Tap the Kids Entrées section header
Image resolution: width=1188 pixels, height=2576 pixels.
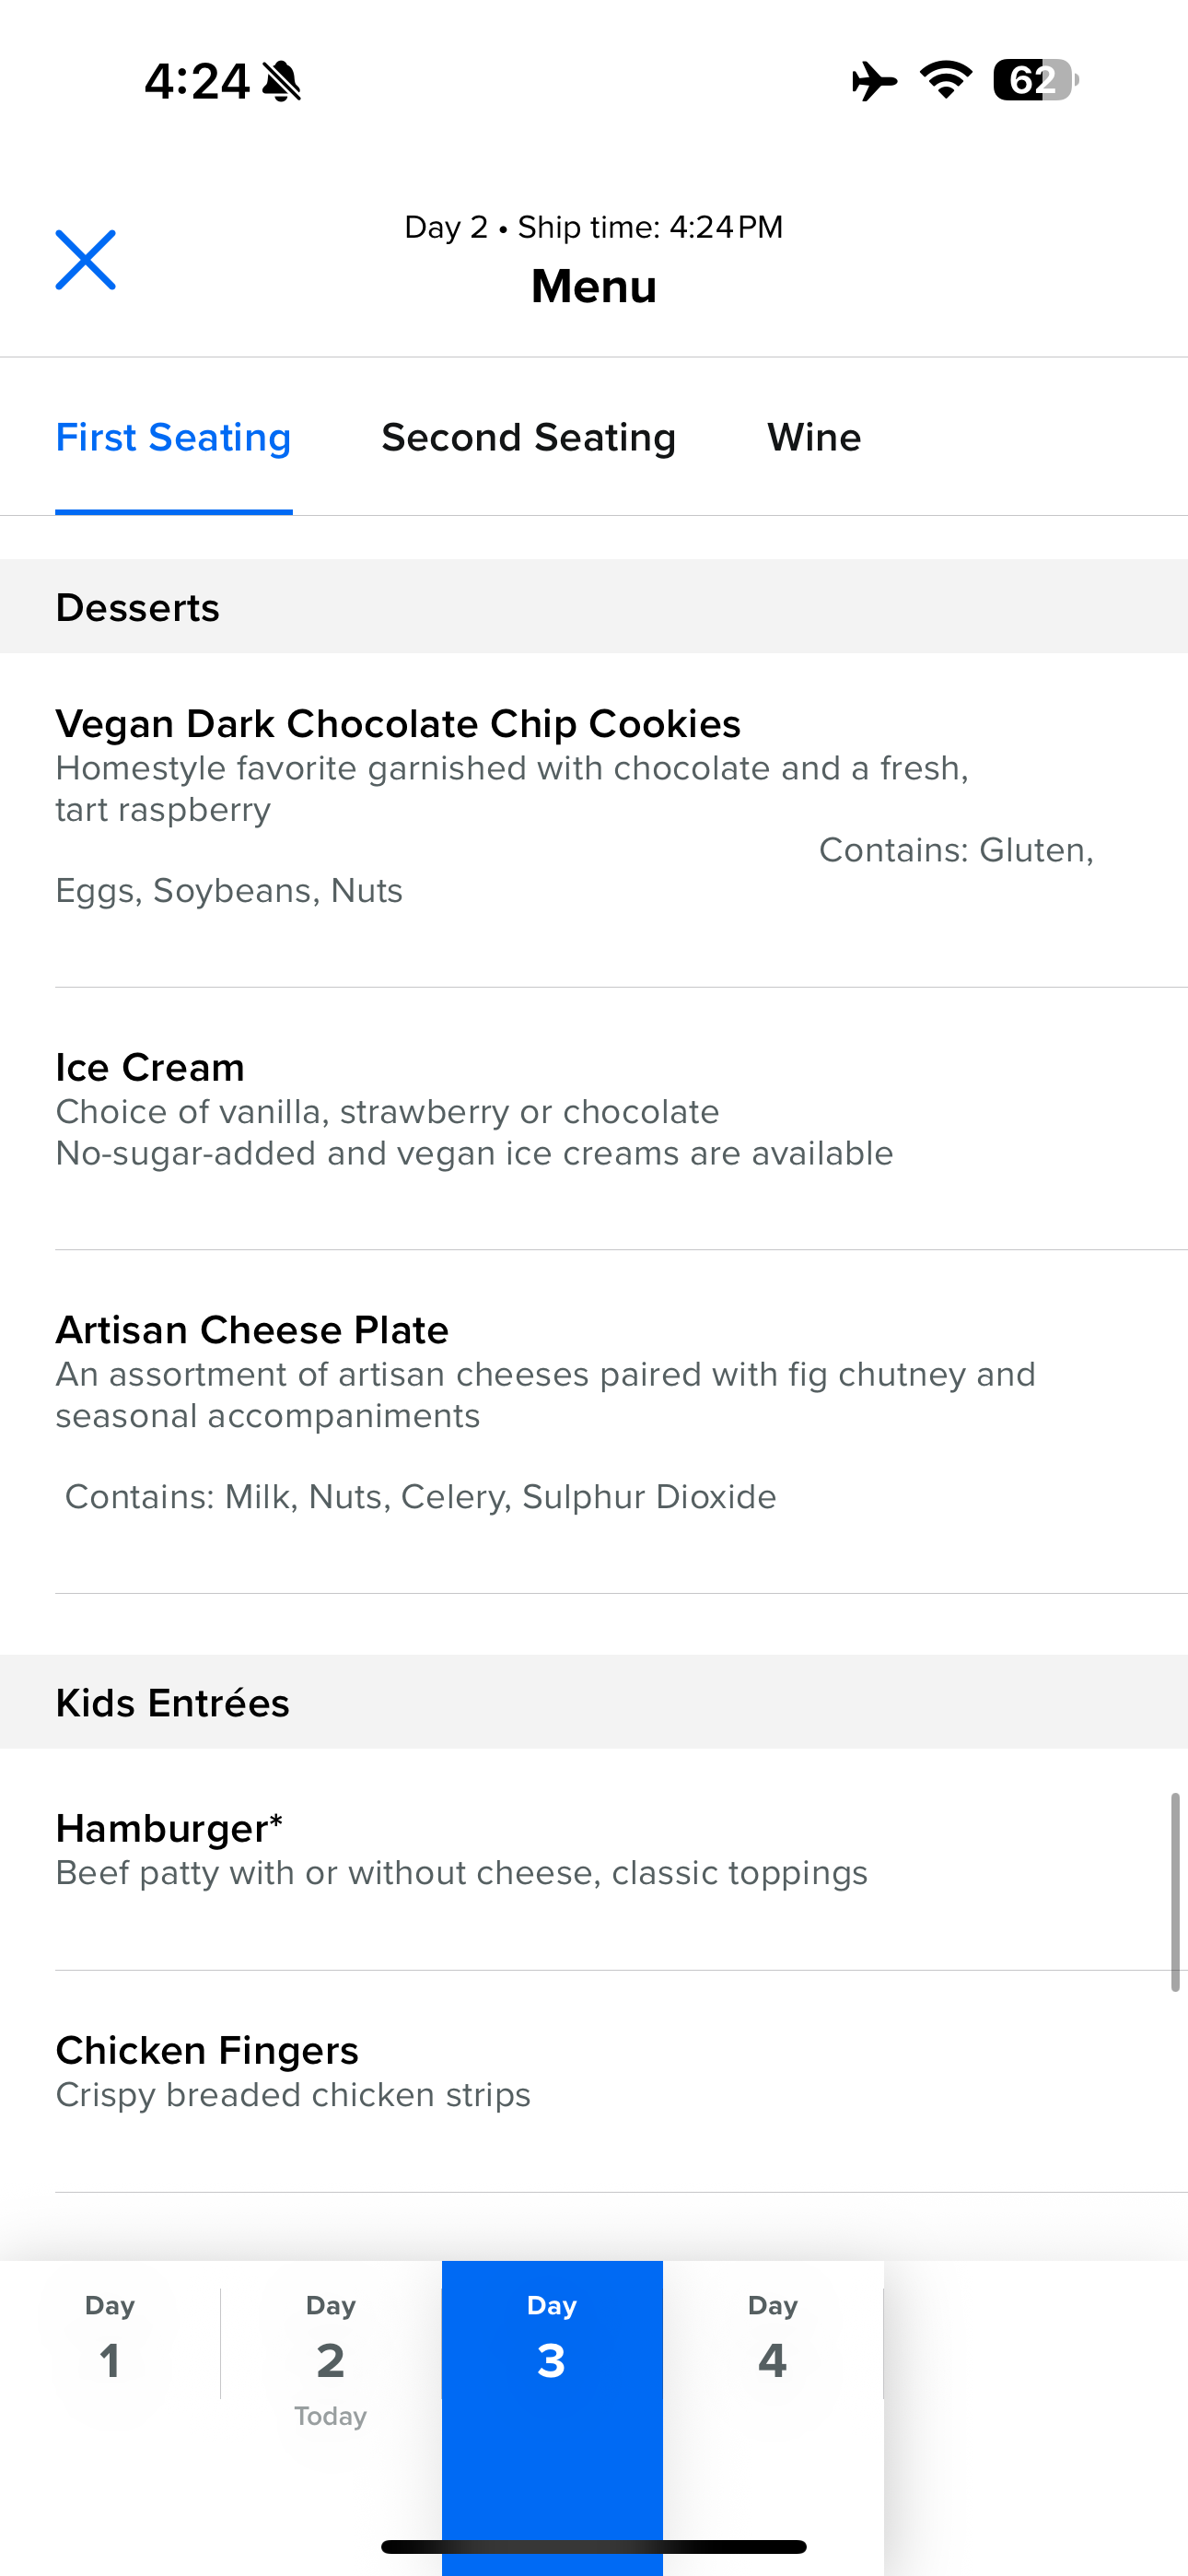[x=172, y=1703]
